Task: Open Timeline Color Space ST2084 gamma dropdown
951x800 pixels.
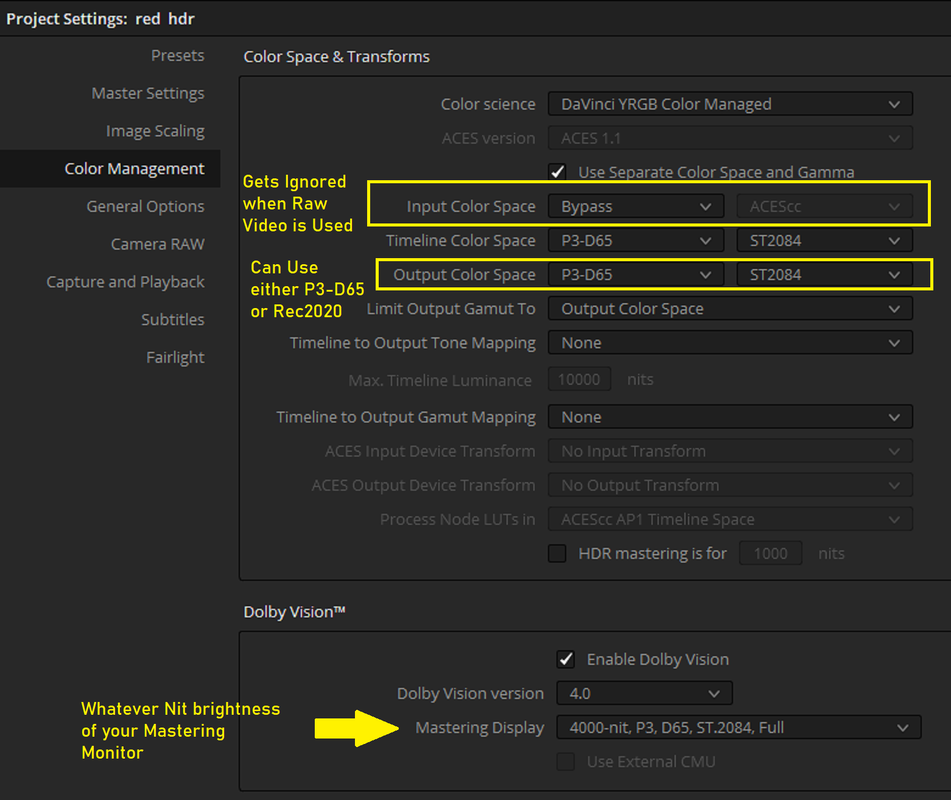Action: [x=825, y=241]
